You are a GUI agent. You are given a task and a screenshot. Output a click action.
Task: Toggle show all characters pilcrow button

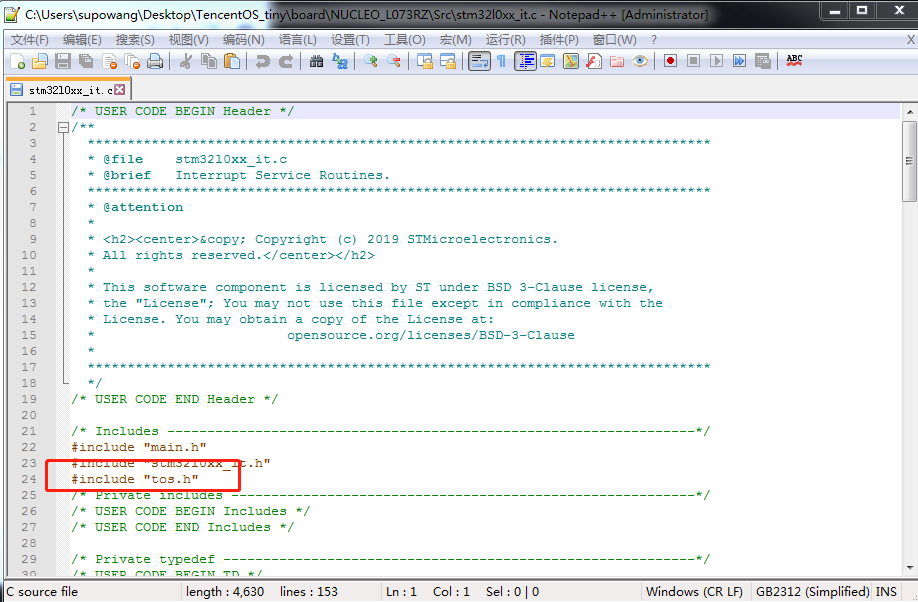coord(501,61)
